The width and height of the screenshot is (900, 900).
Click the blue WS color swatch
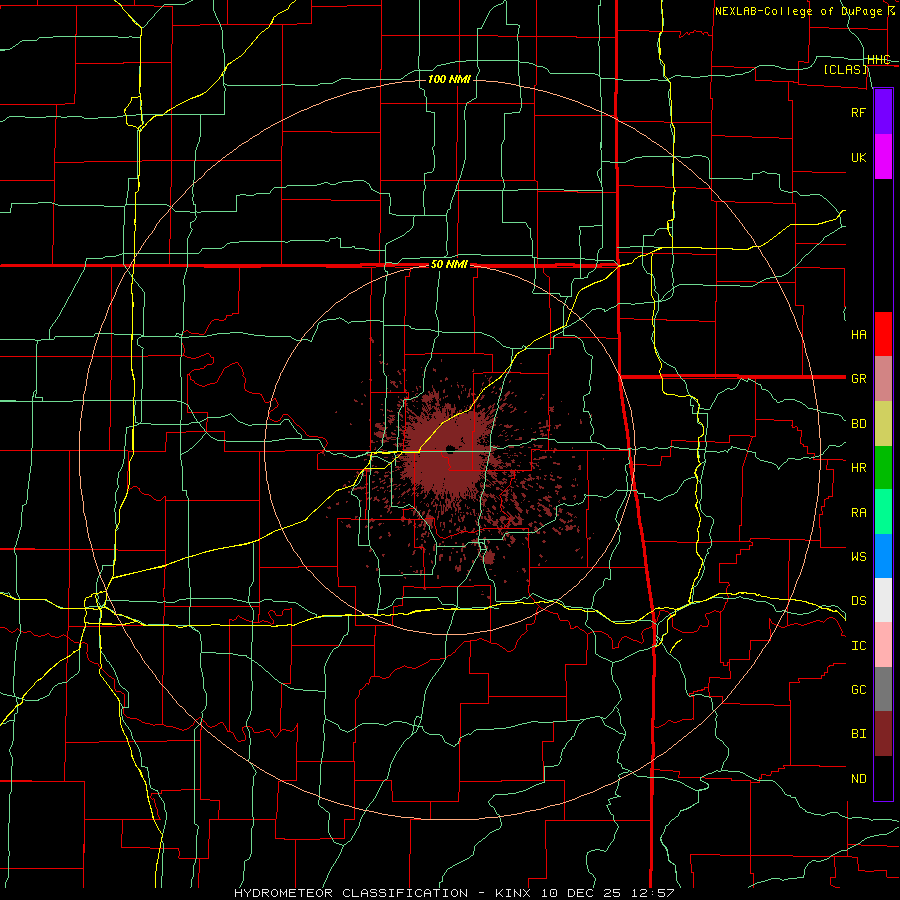point(883,556)
